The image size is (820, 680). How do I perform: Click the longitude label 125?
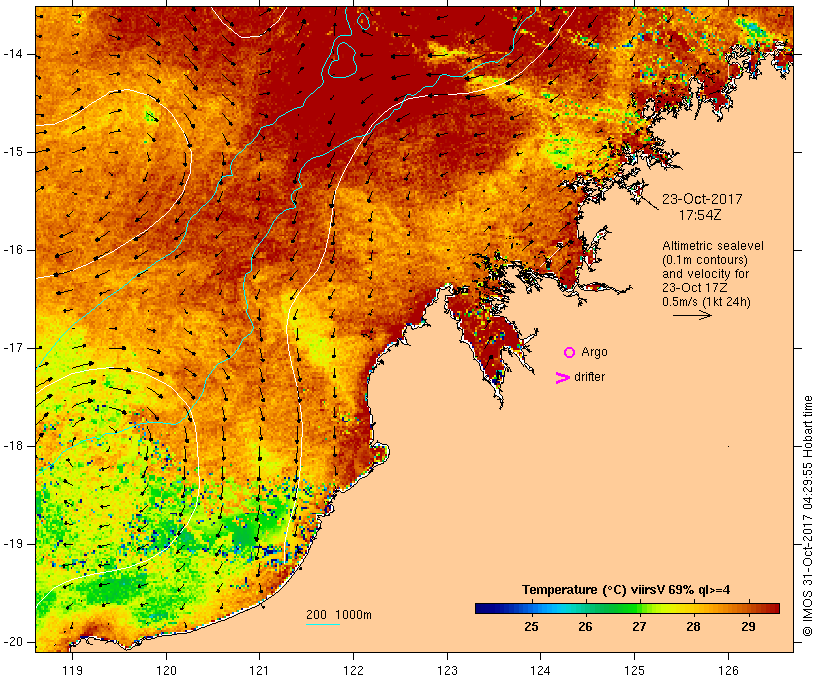[634, 670]
